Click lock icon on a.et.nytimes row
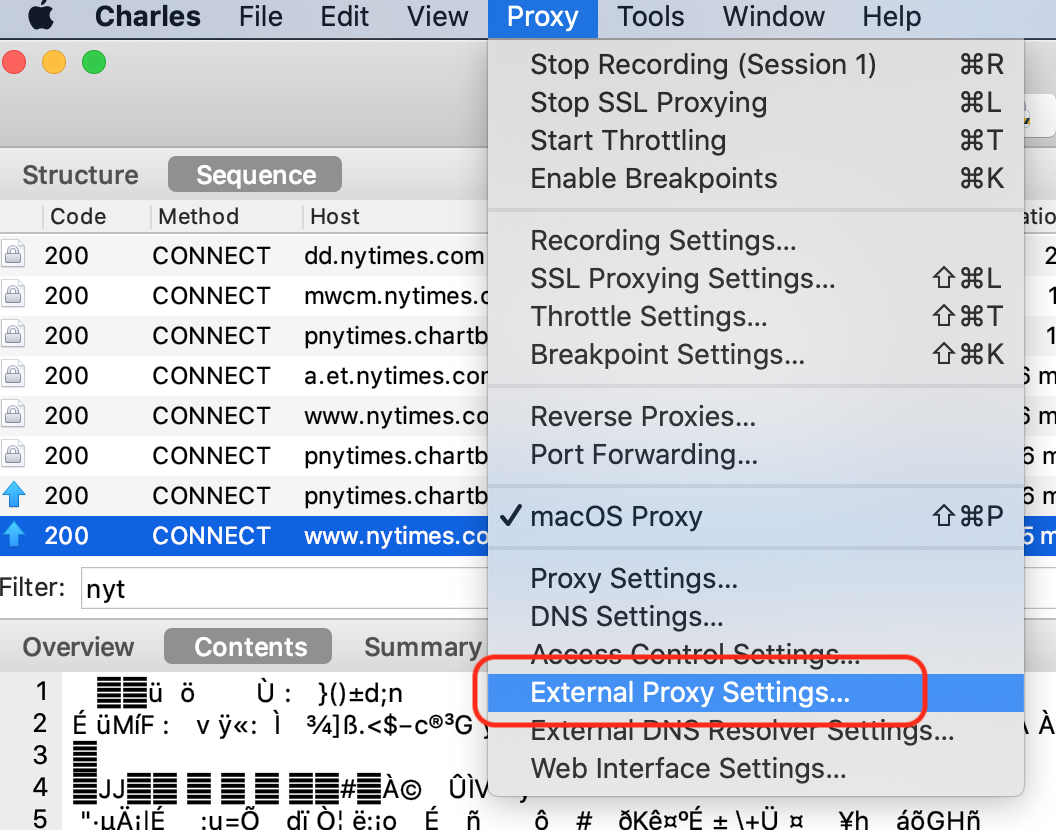This screenshot has height=830, width=1056. [13, 376]
